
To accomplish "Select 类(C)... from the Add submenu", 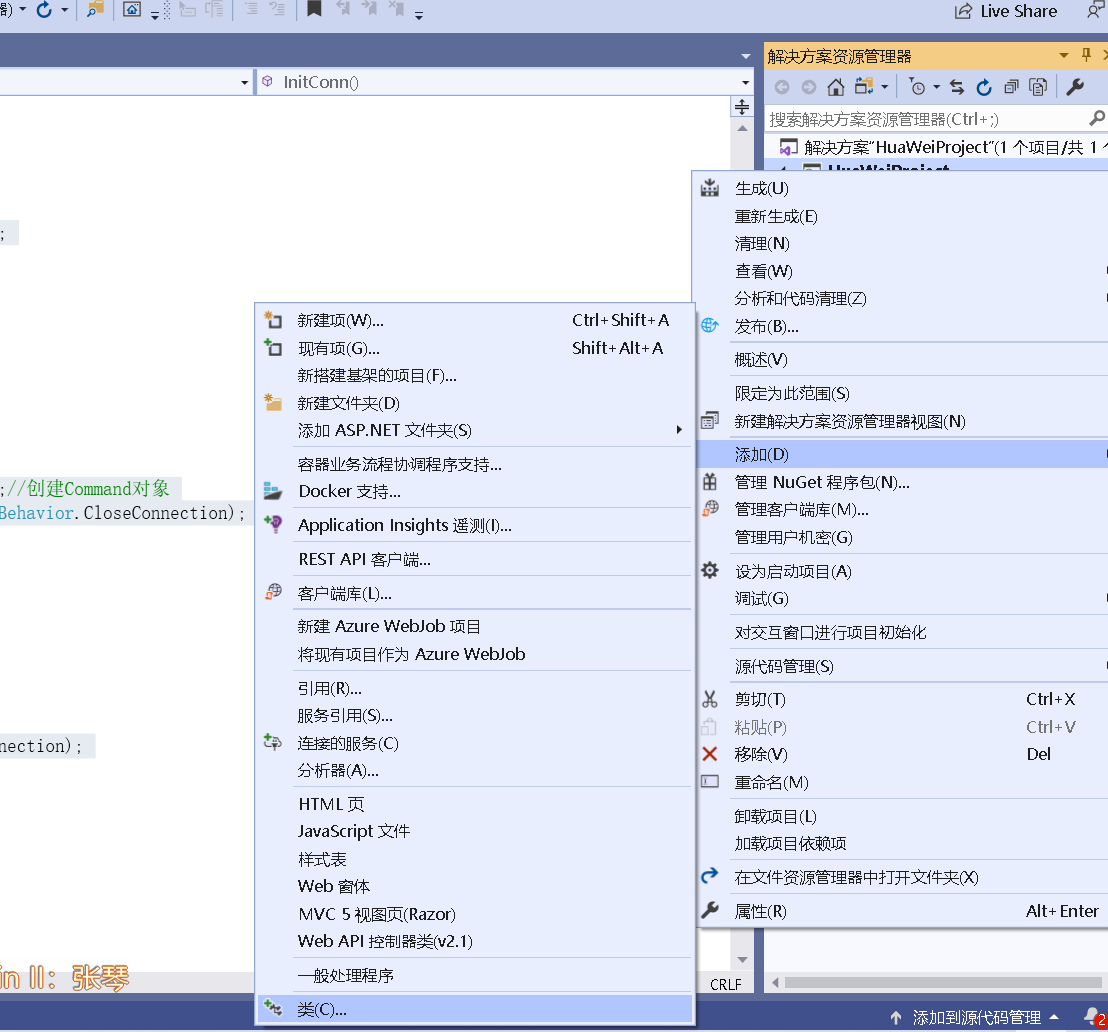I will click(320, 1009).
